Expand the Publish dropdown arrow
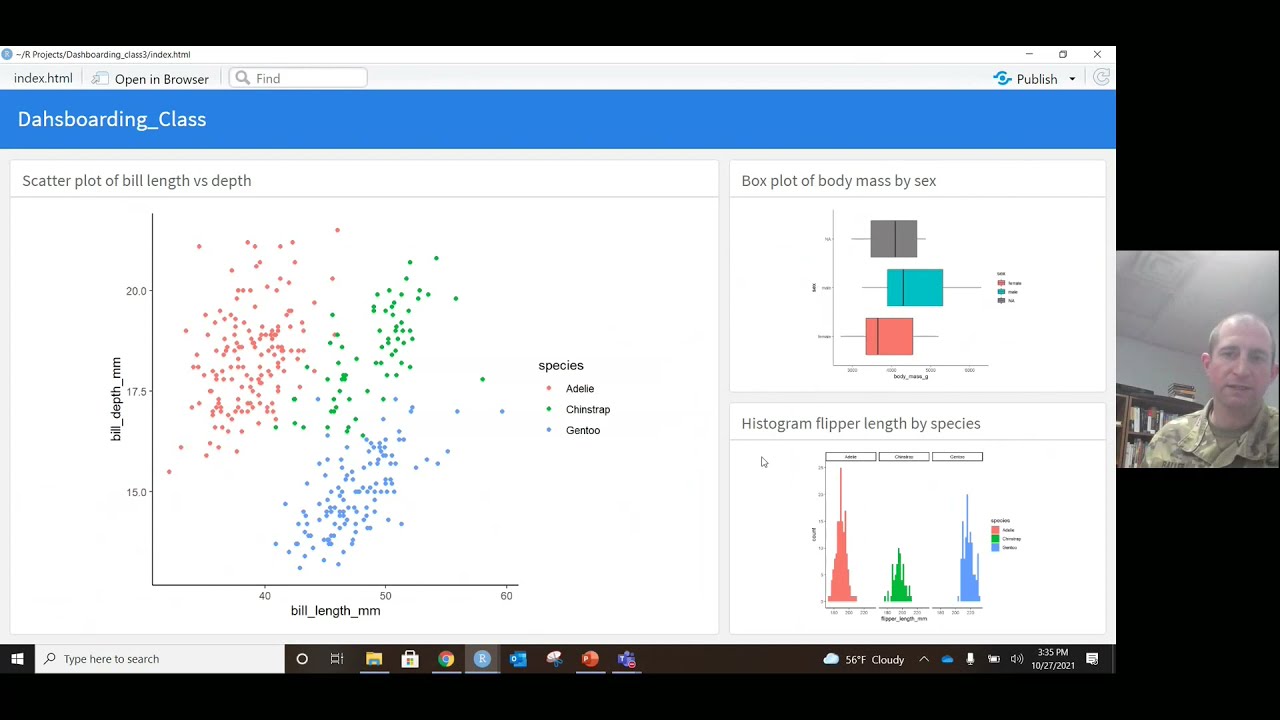The image size is (1280, 720). 1072,79
